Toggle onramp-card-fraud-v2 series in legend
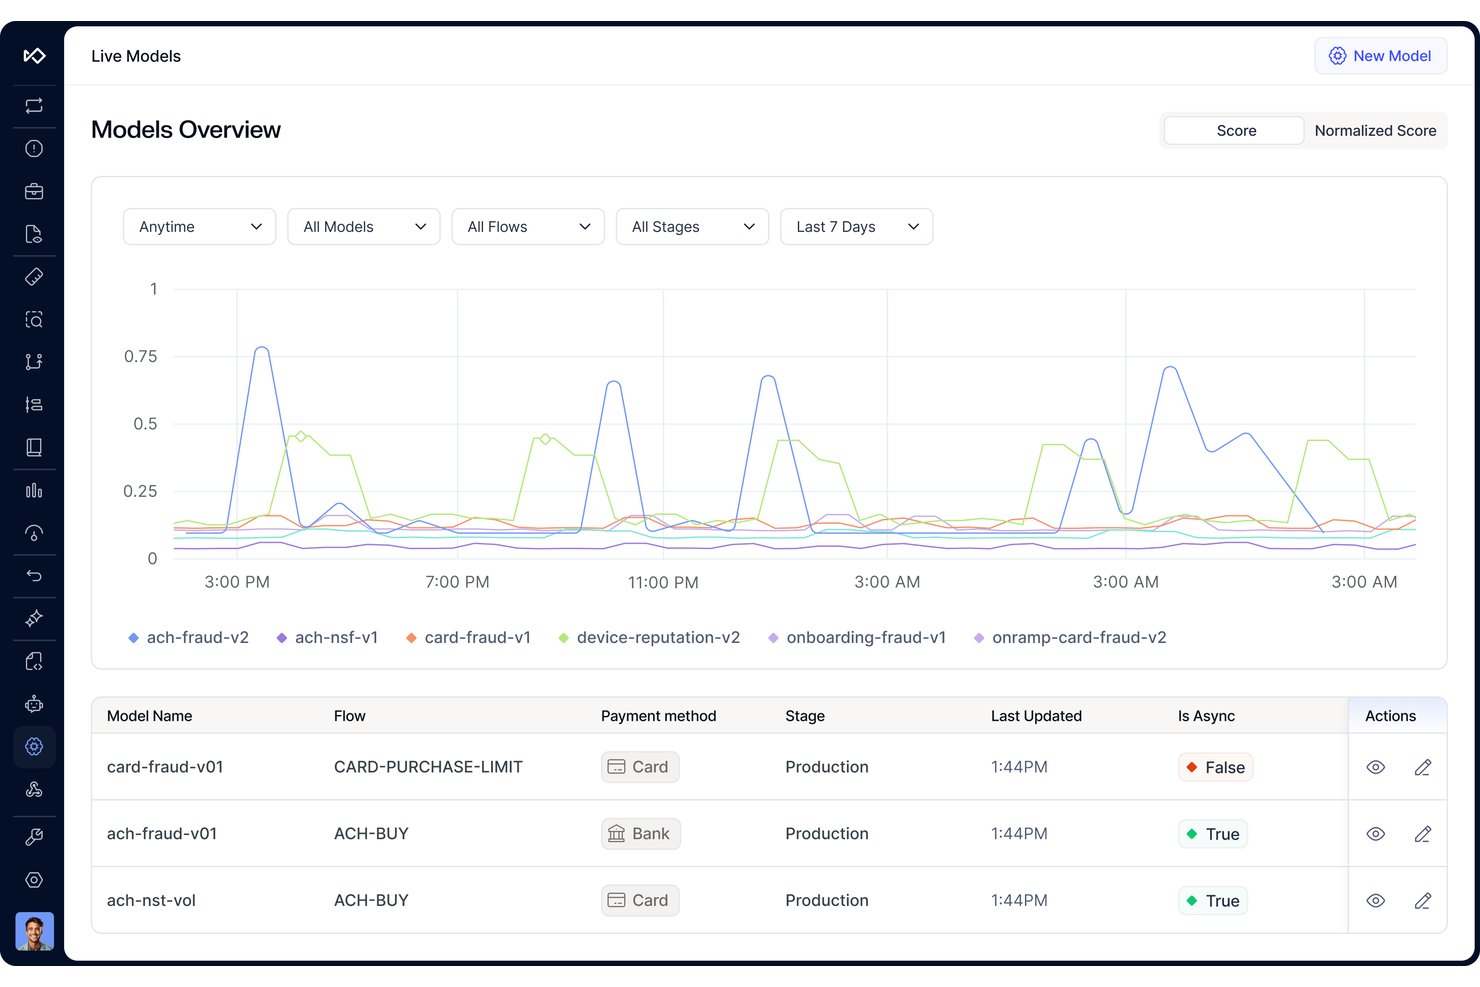Image resolution: width=1480 pixels, height=987 pixels. click(1070, 638)
